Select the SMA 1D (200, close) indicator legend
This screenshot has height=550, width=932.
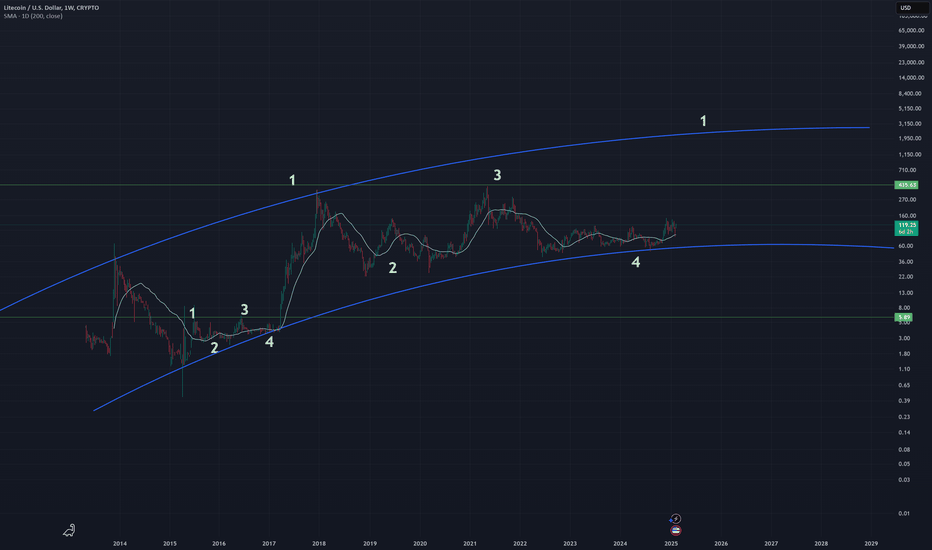point(33,16)
